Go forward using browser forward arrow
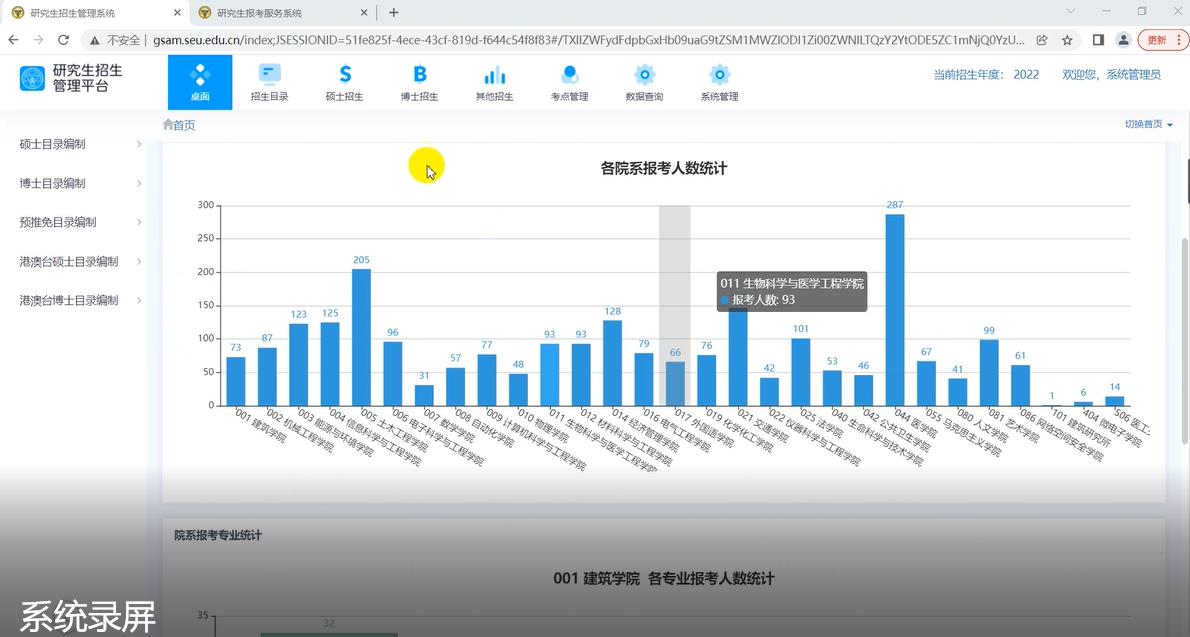Image resolution: width=1190 pixels, height=637 pixels. click(38, 39)
